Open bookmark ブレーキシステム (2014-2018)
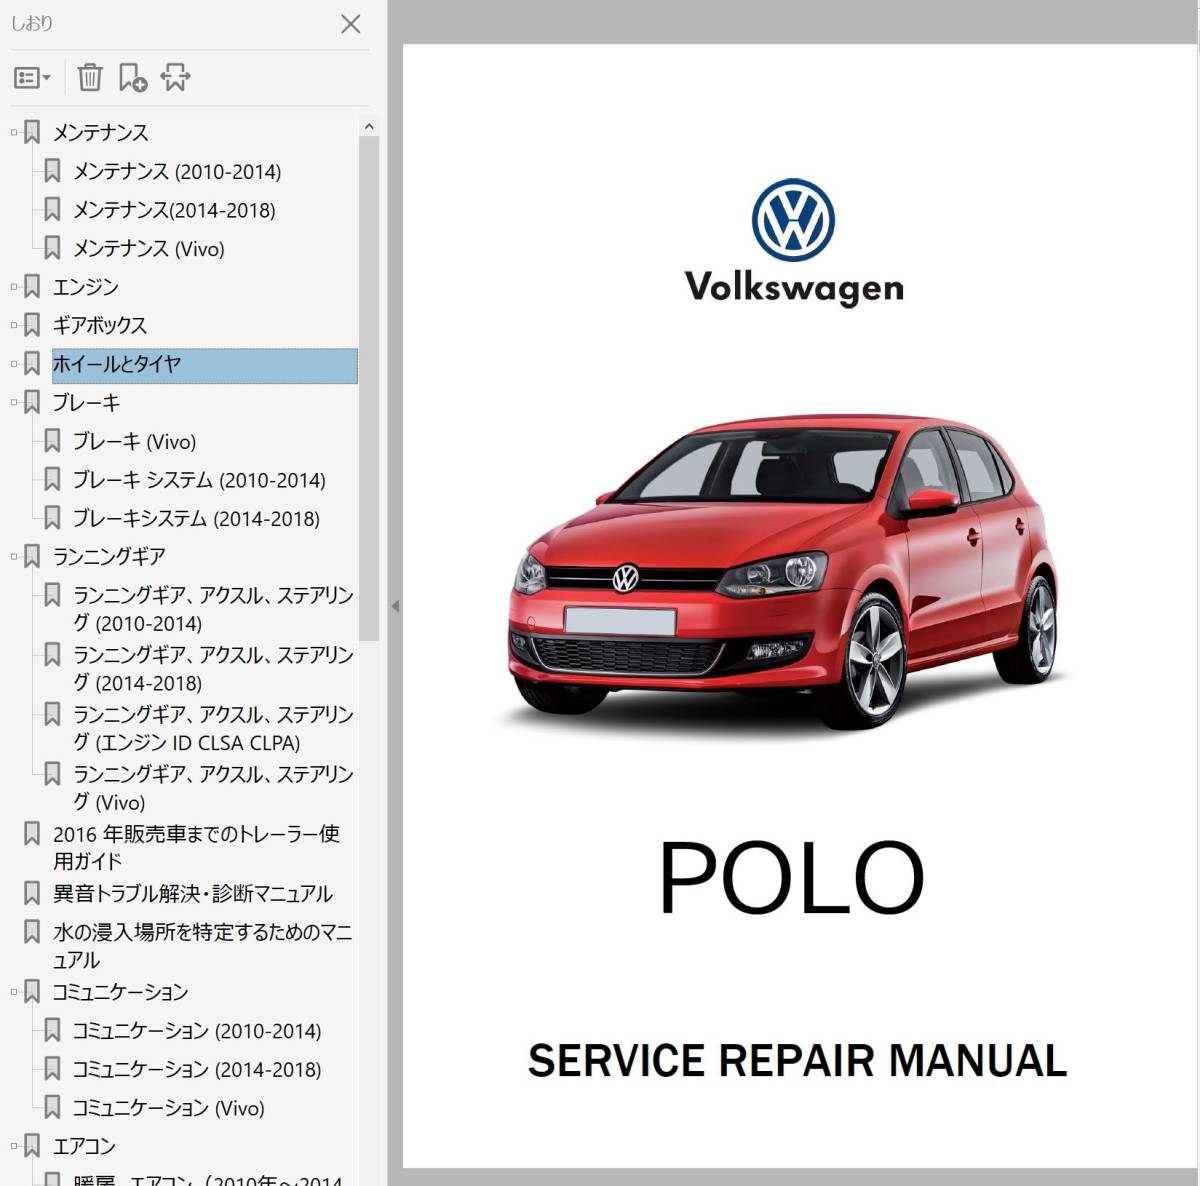The width and height of the screenshot is (1200, 1186). [x=196, y=519]
